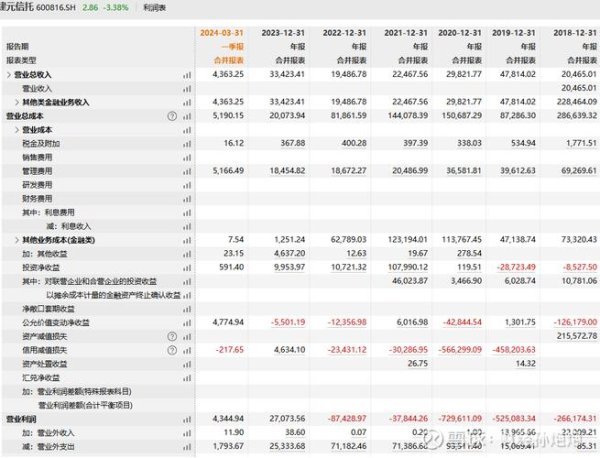Click value 27,073.56 in 营业利润 row
Screen dimensions: 600x458
click(287, 419)
